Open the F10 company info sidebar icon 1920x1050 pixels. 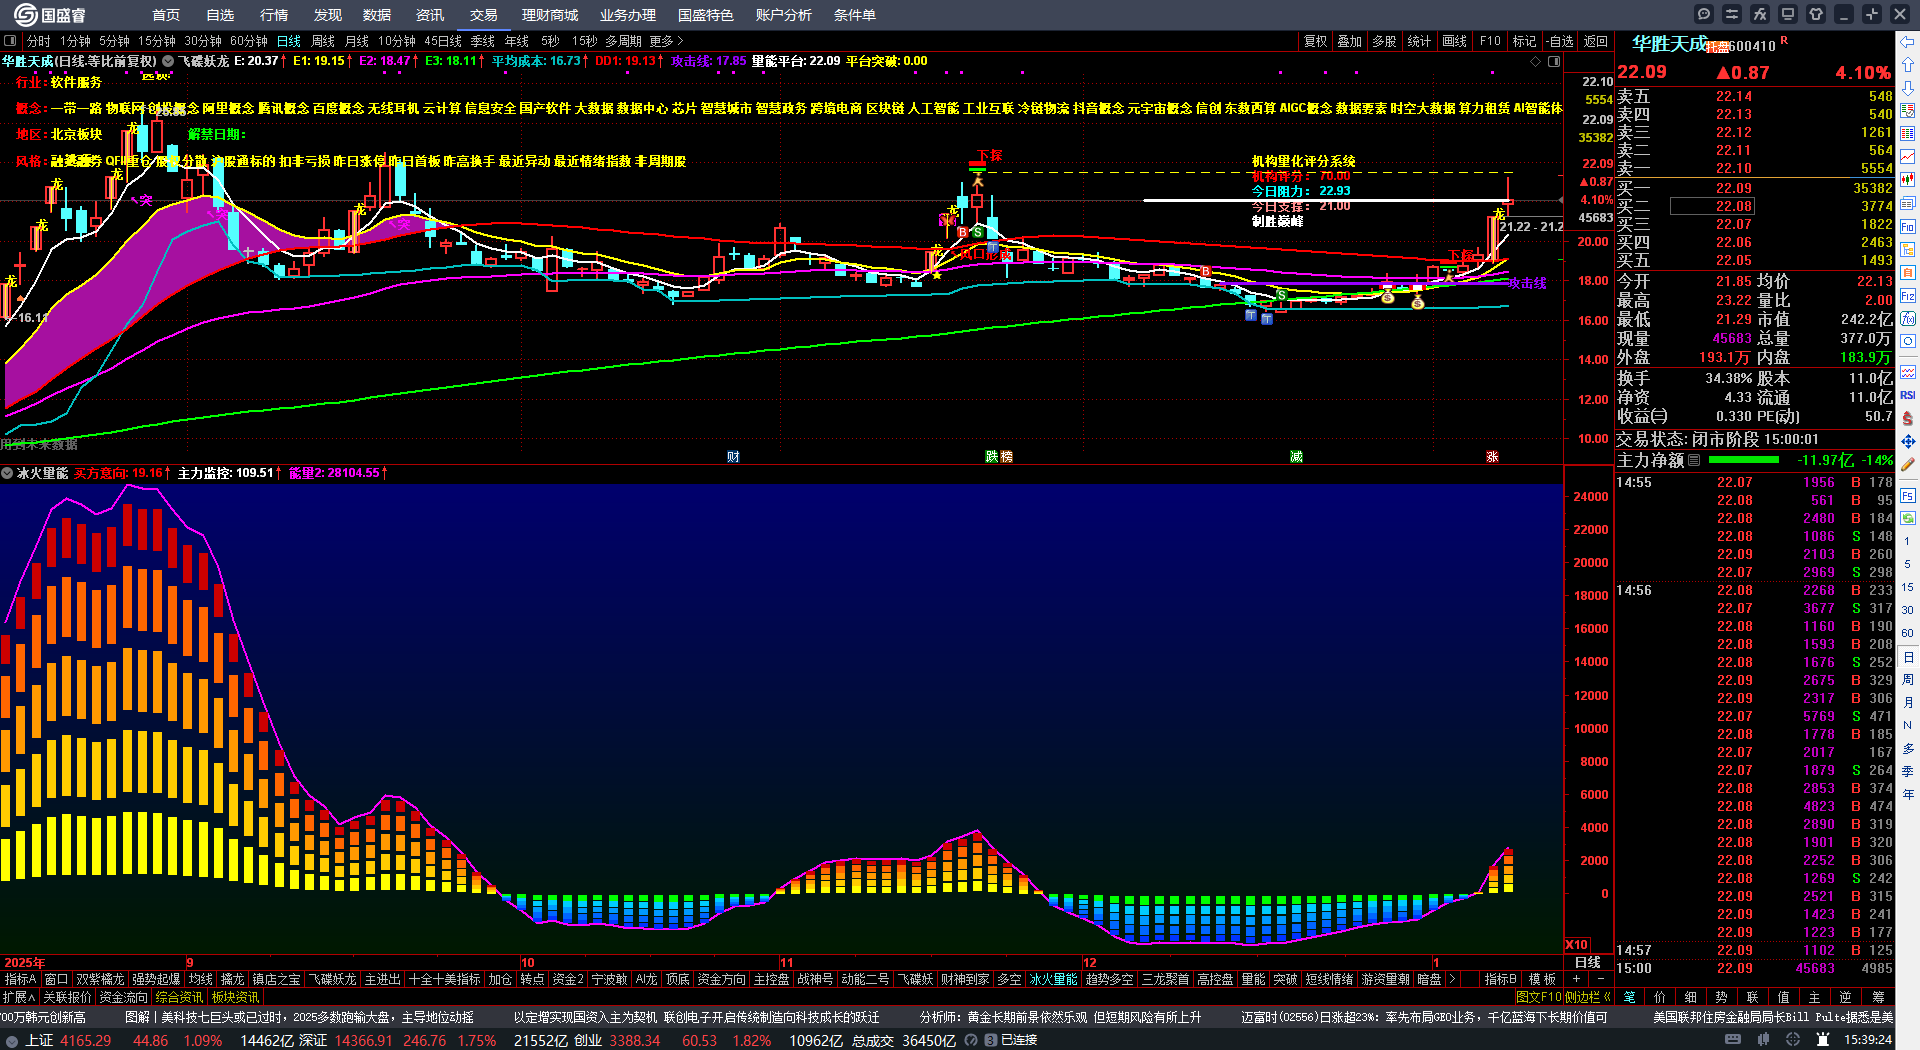pyautogui.click(x=1908, y=227)
